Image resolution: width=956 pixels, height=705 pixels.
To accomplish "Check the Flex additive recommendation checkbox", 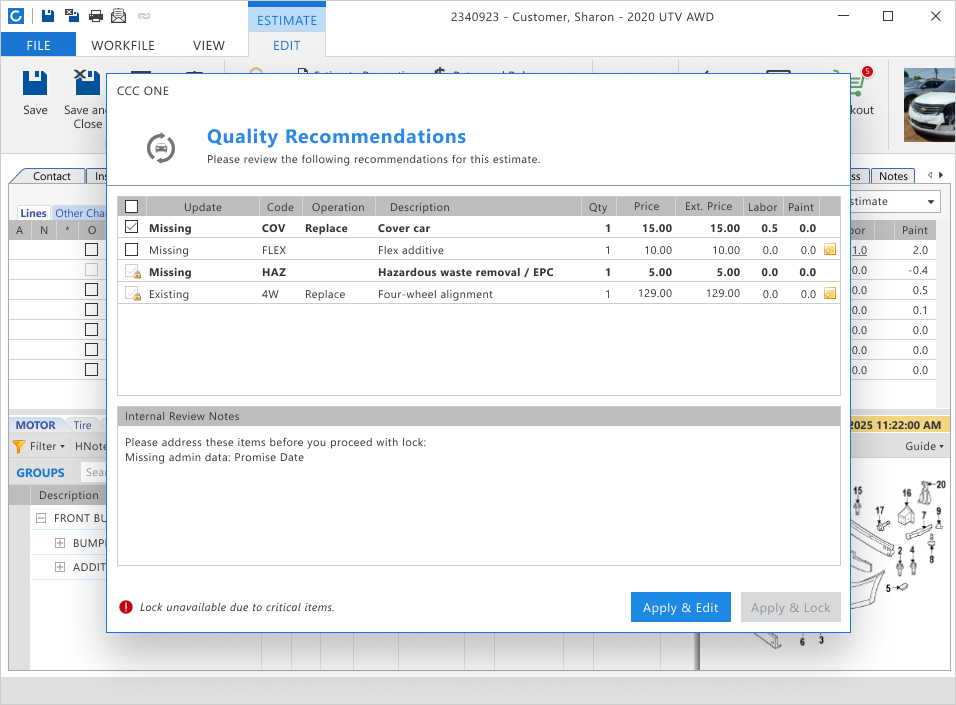I will click(132, 249).
